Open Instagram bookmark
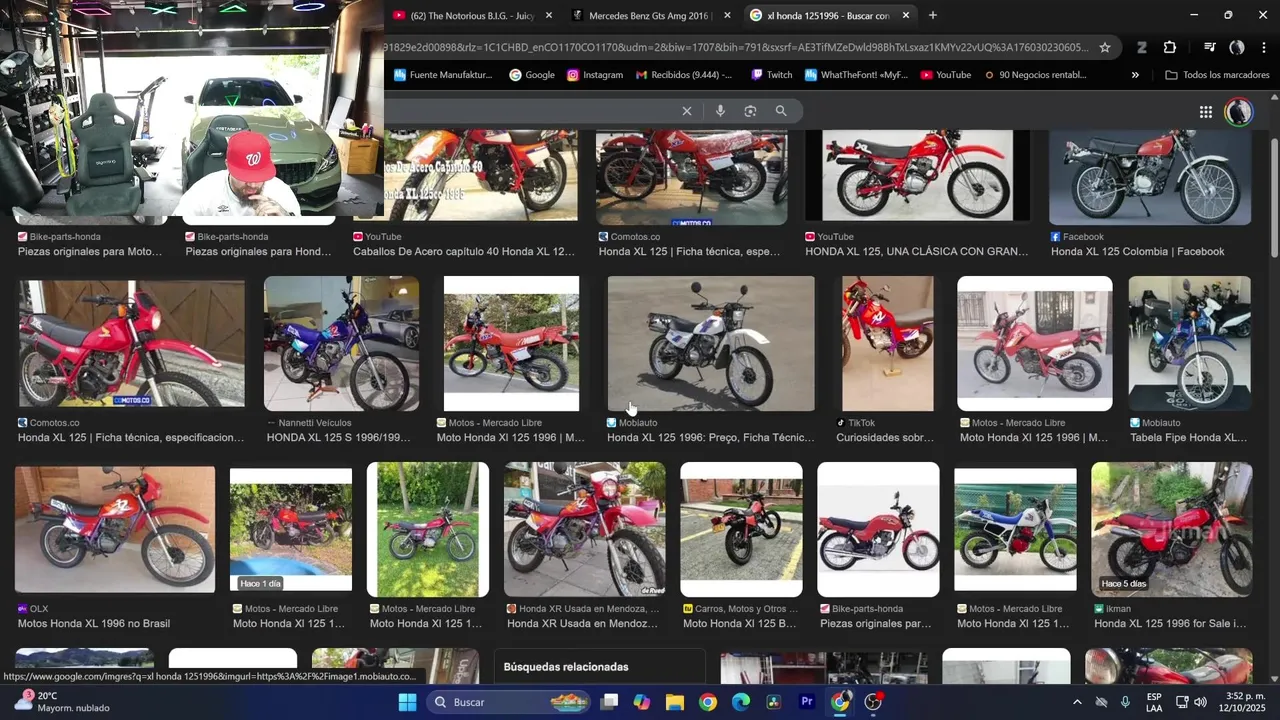This screenshot has width=1280, height=720. click(x=595, y=75)
